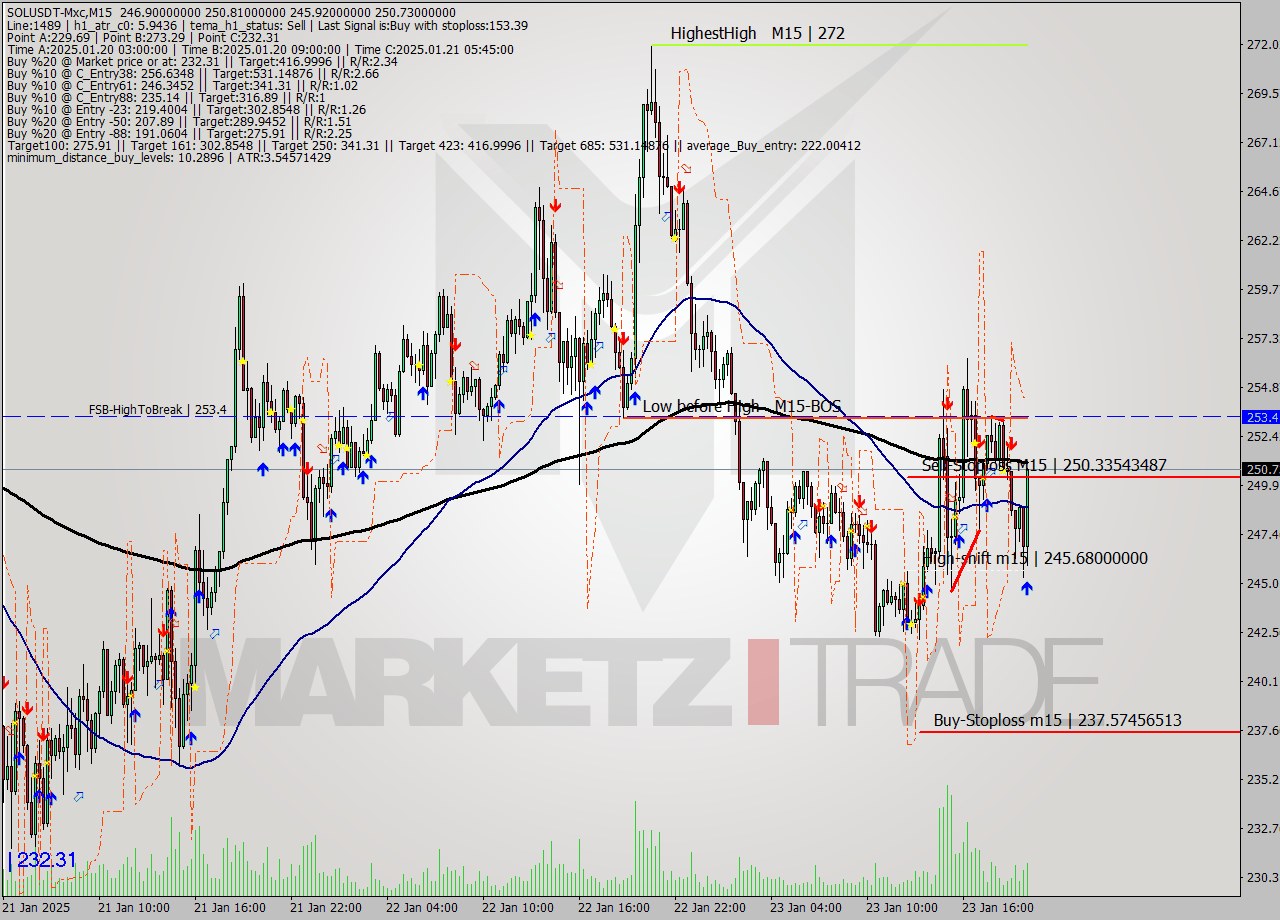The height and width of the screenshot is (920, 1280).
Task: Click the Low before High M15-BOS label
Action: tap(741, 406)
